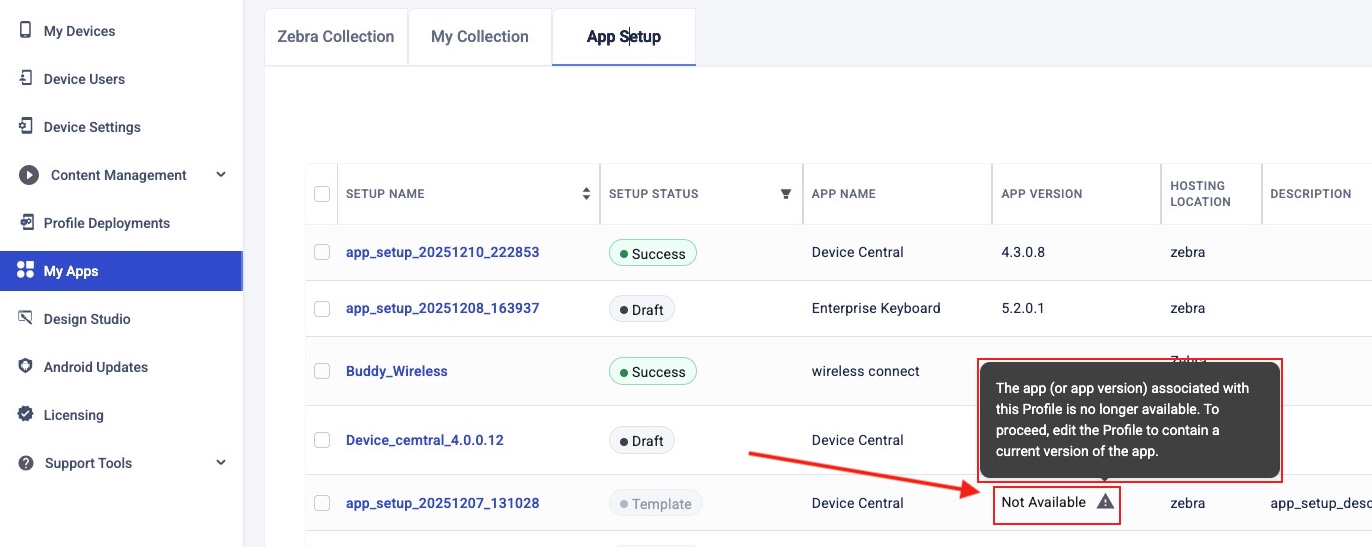
Task: Click the Not Available warning triangle icon
Action: click(1105, 502)
